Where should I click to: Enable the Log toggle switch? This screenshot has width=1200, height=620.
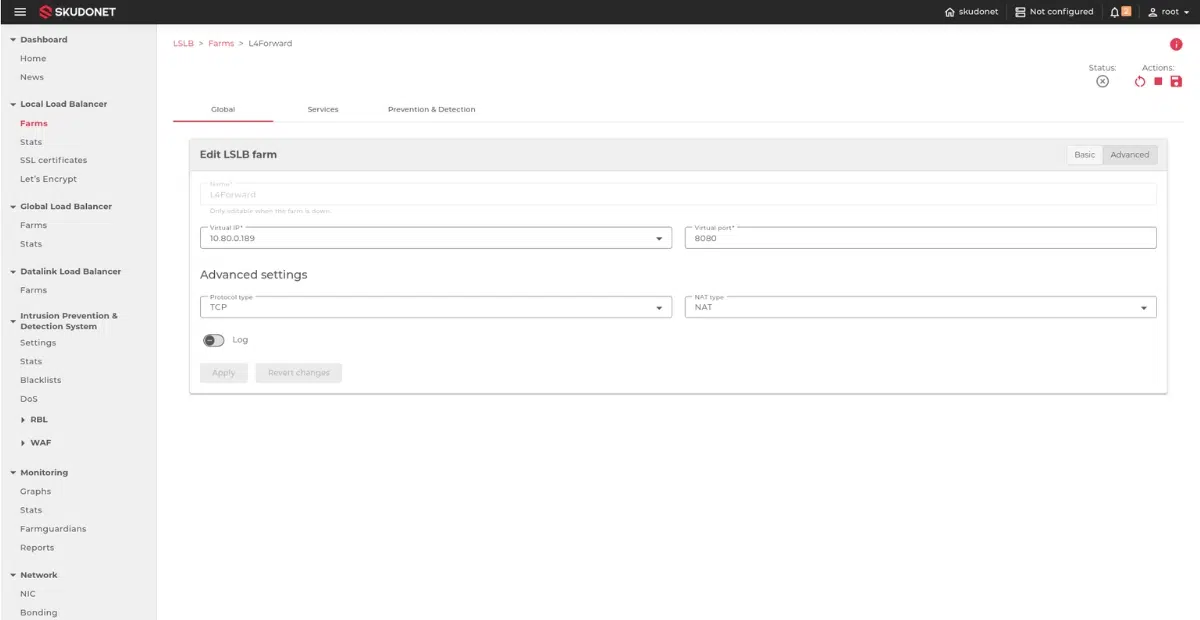pyautogui.click(x=213, y=340)
